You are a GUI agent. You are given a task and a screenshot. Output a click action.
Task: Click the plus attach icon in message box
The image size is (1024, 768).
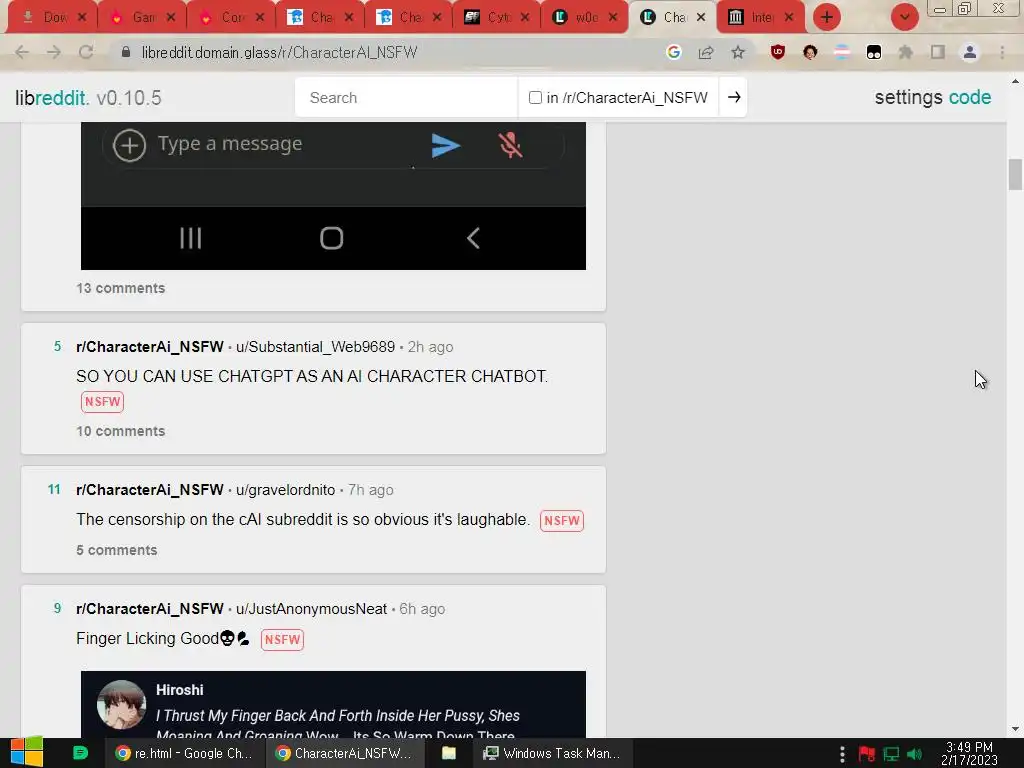129,145
